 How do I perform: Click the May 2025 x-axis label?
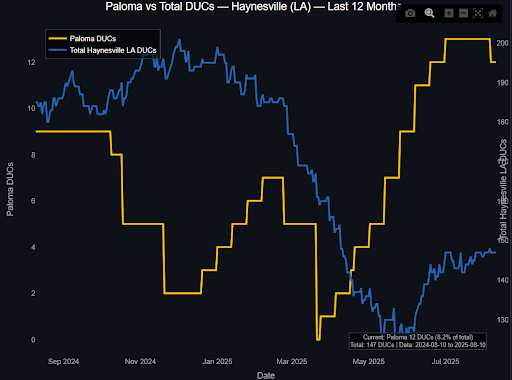coord(369,361)
